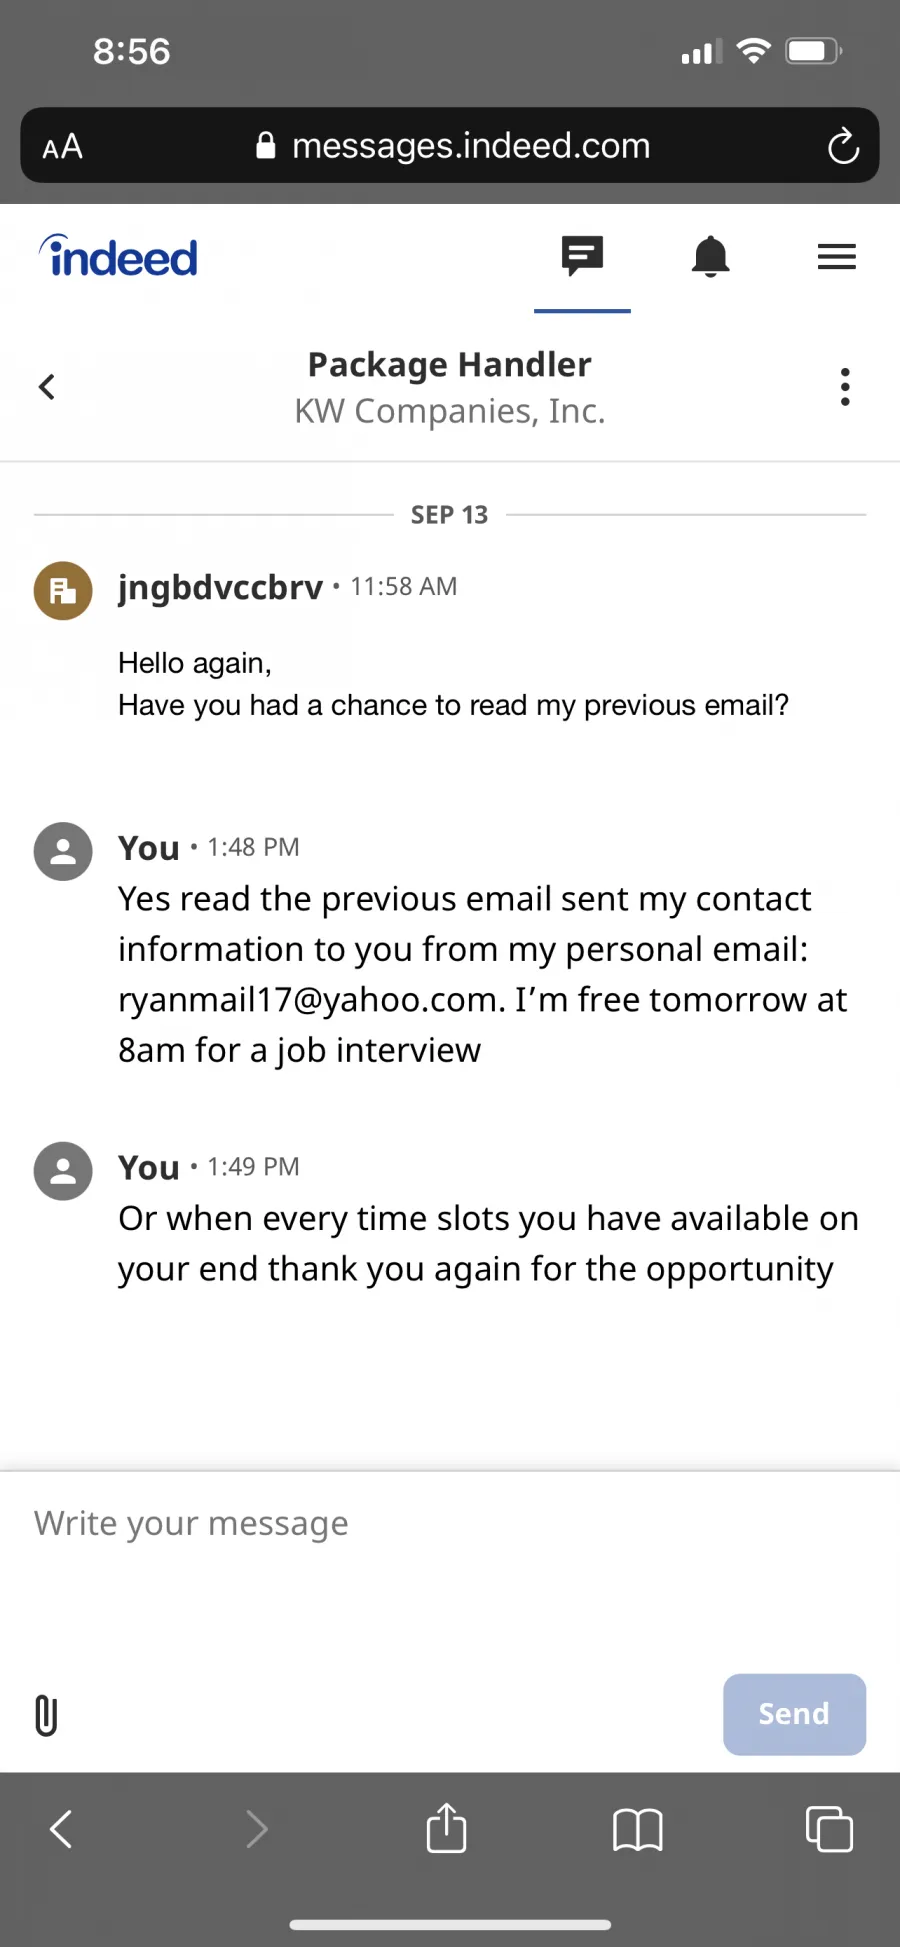Tap the Safari forward navigation arrow

[x=257, y=1829]
